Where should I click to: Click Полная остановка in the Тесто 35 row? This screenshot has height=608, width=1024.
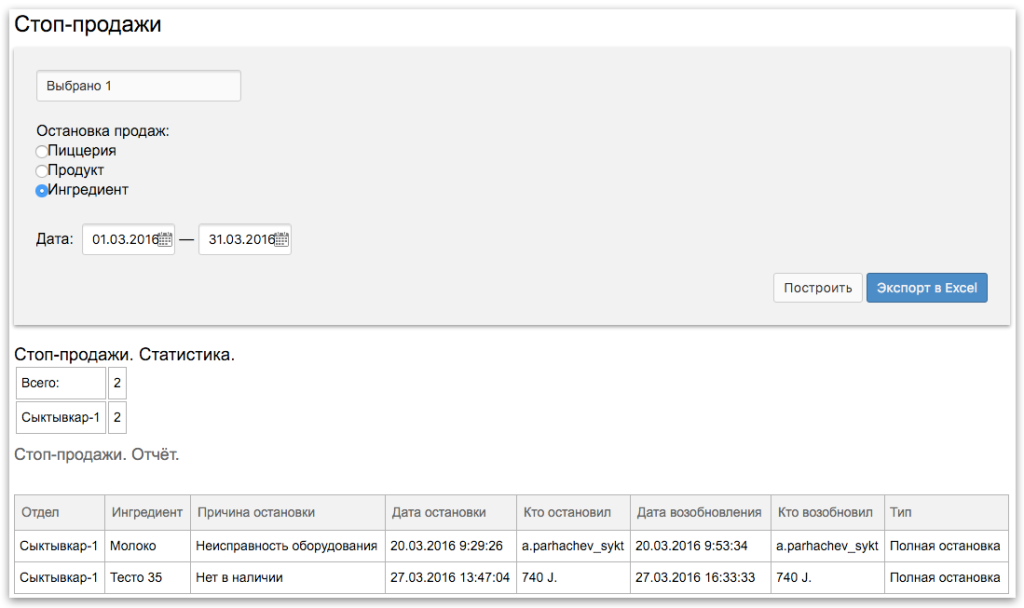[x=946, y=578]
